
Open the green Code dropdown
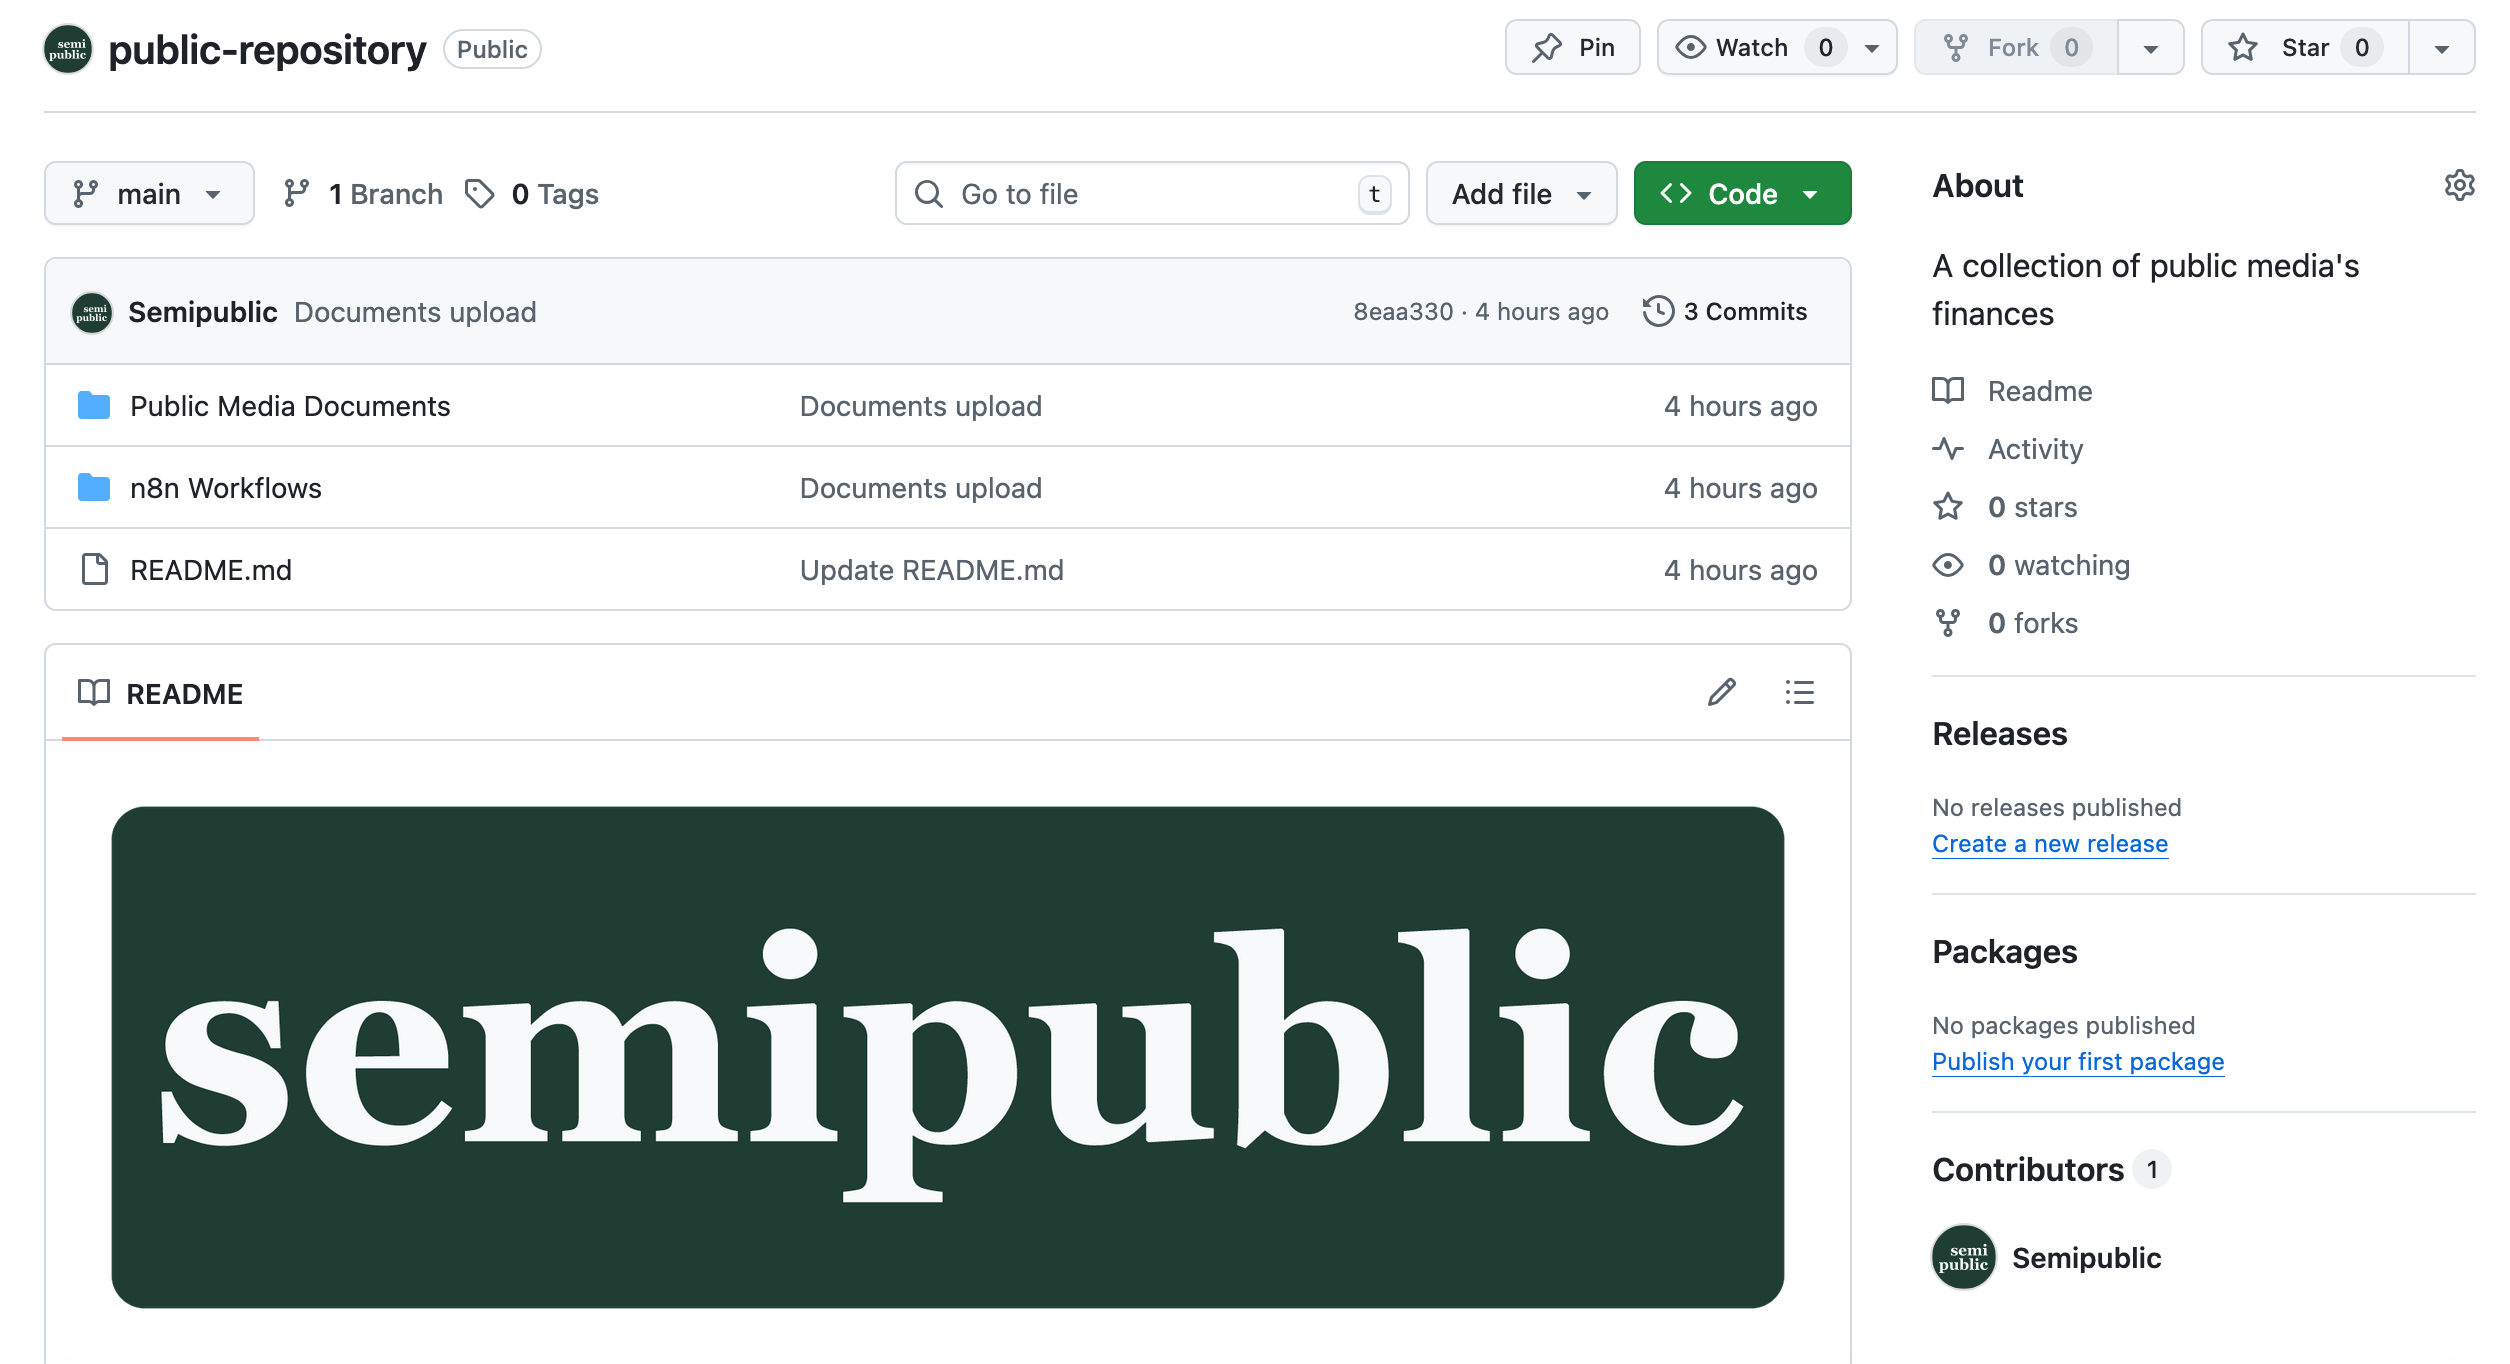coord(1741,193)
